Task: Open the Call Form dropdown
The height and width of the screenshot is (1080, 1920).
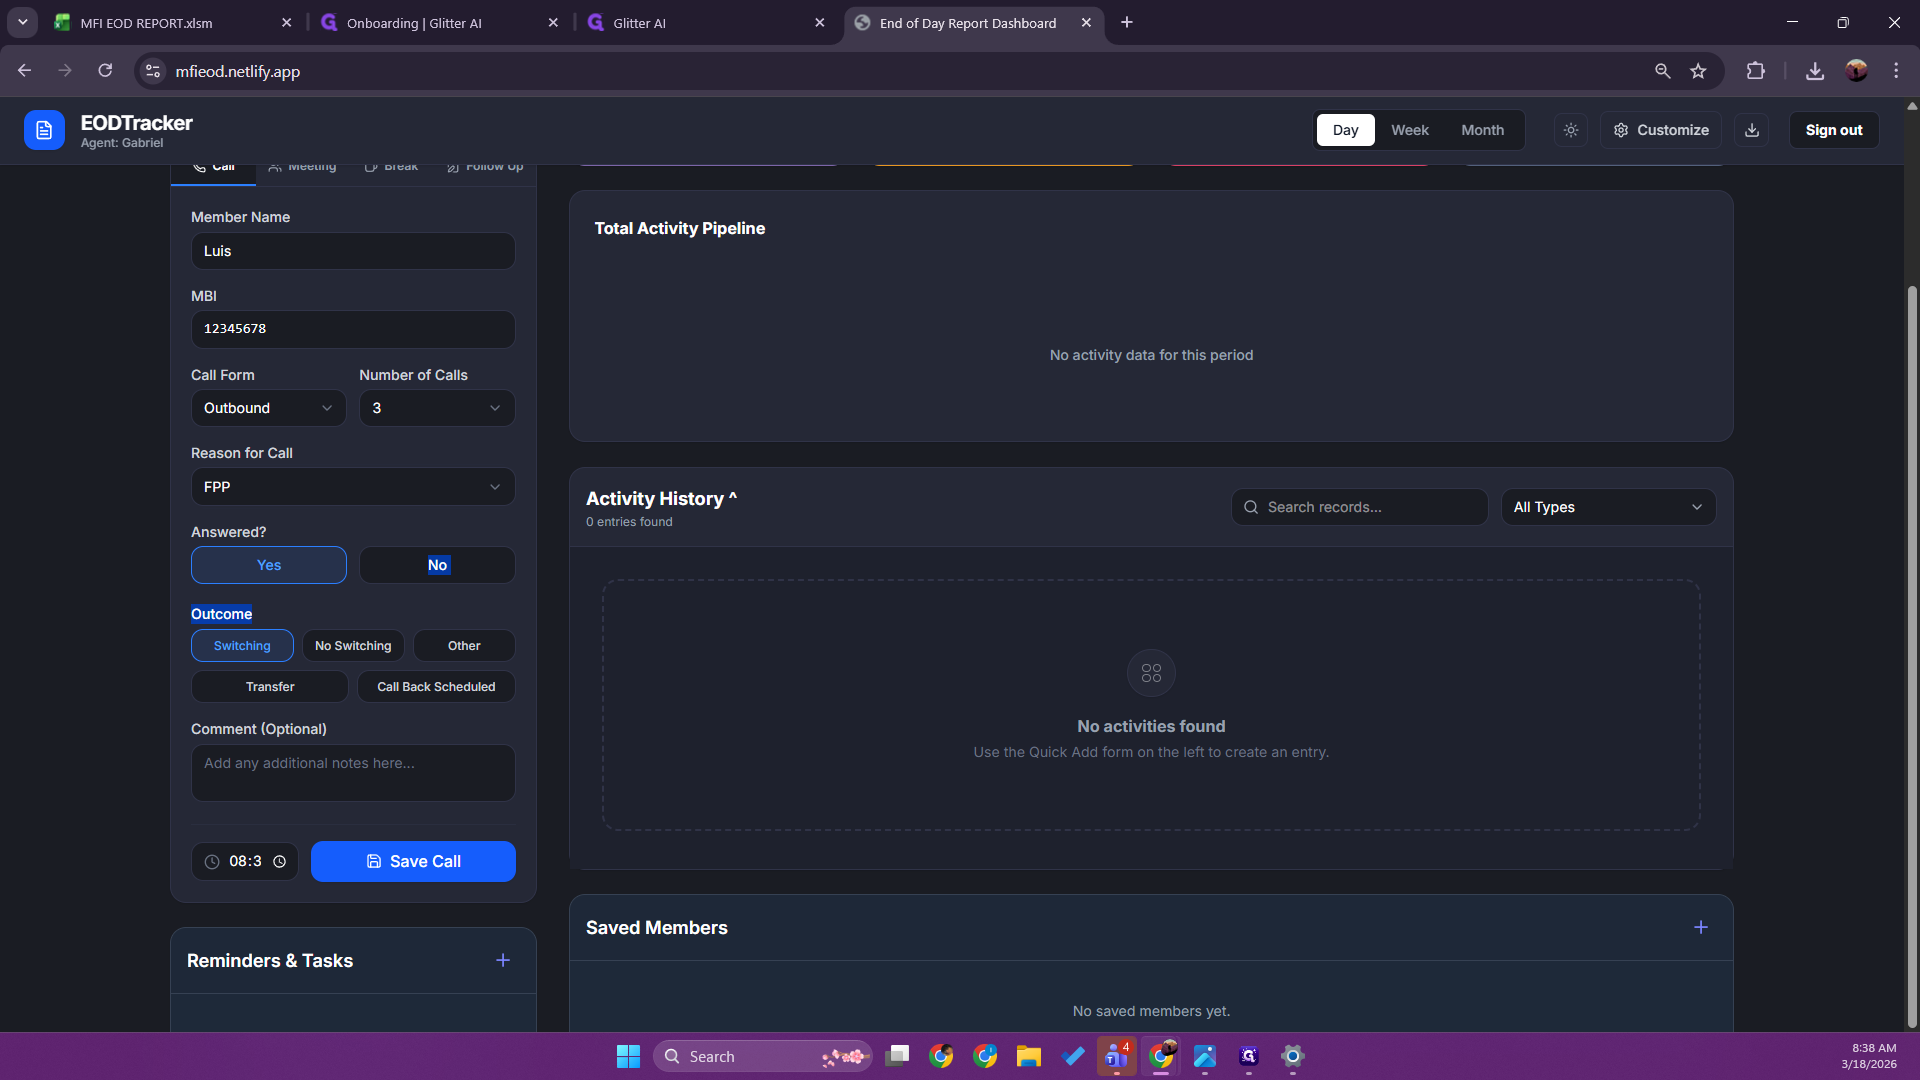Action: (x=268, y=408)
